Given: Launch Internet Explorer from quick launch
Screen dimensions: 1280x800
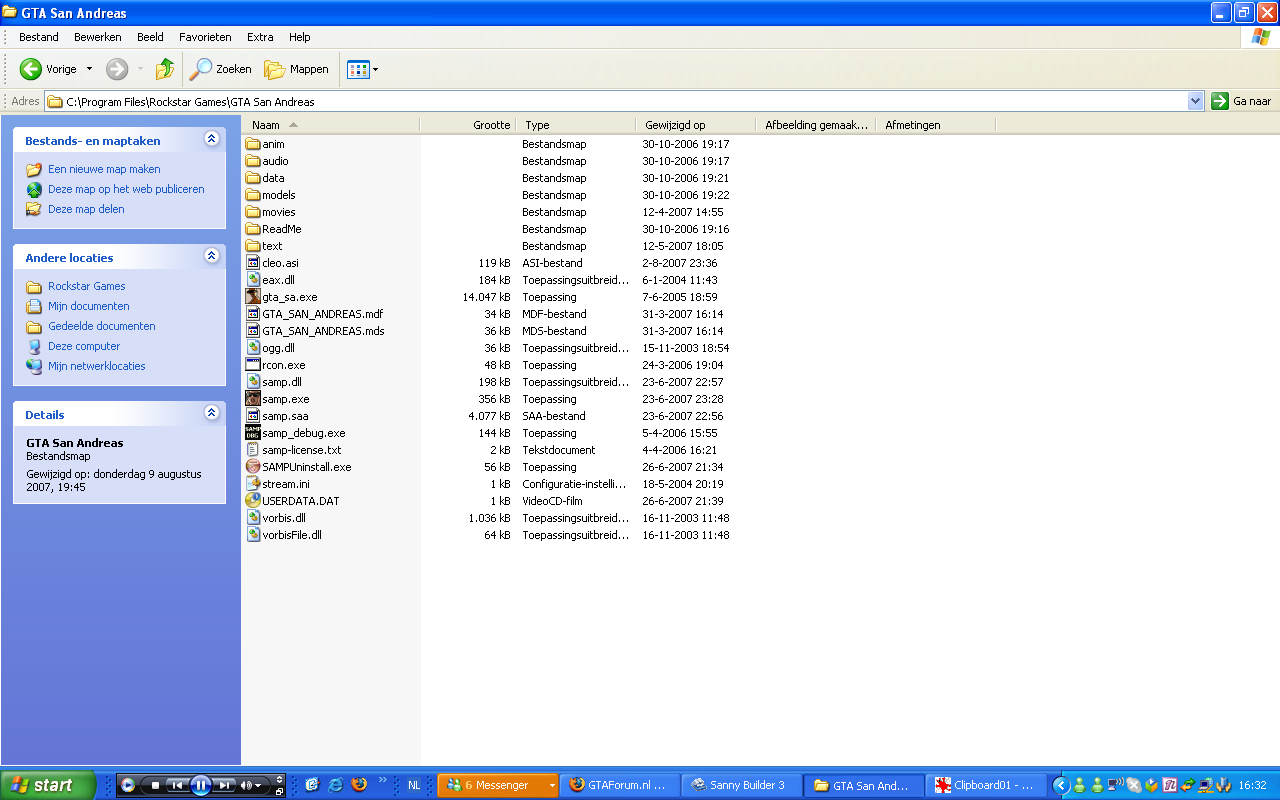Looking at the screenshot, I should tap(336, 785).
